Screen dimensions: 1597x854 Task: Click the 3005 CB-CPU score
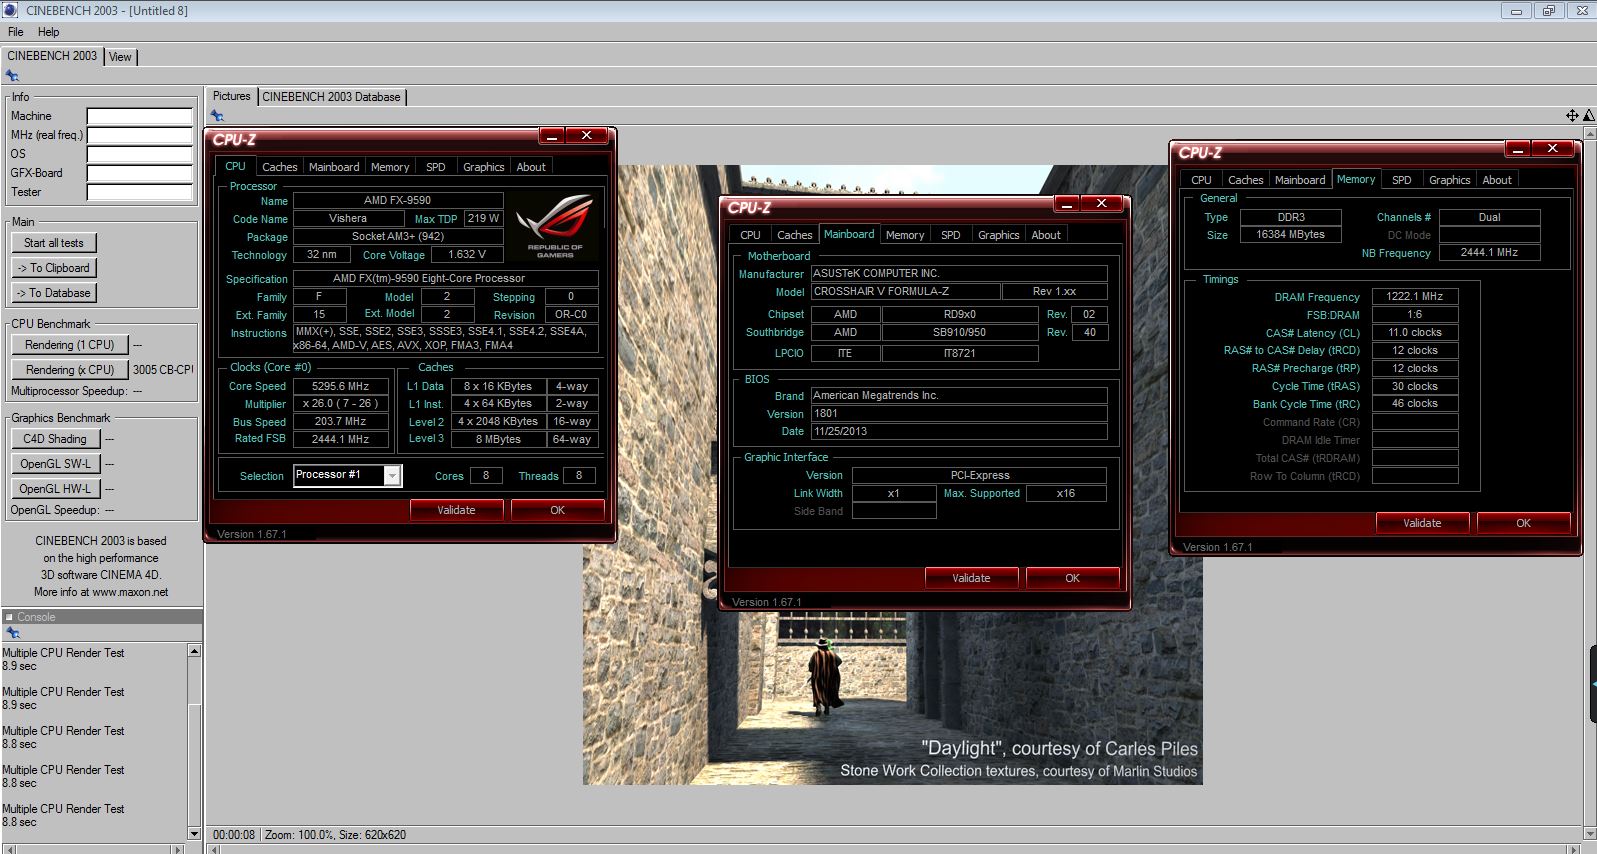tap(163, 370)
